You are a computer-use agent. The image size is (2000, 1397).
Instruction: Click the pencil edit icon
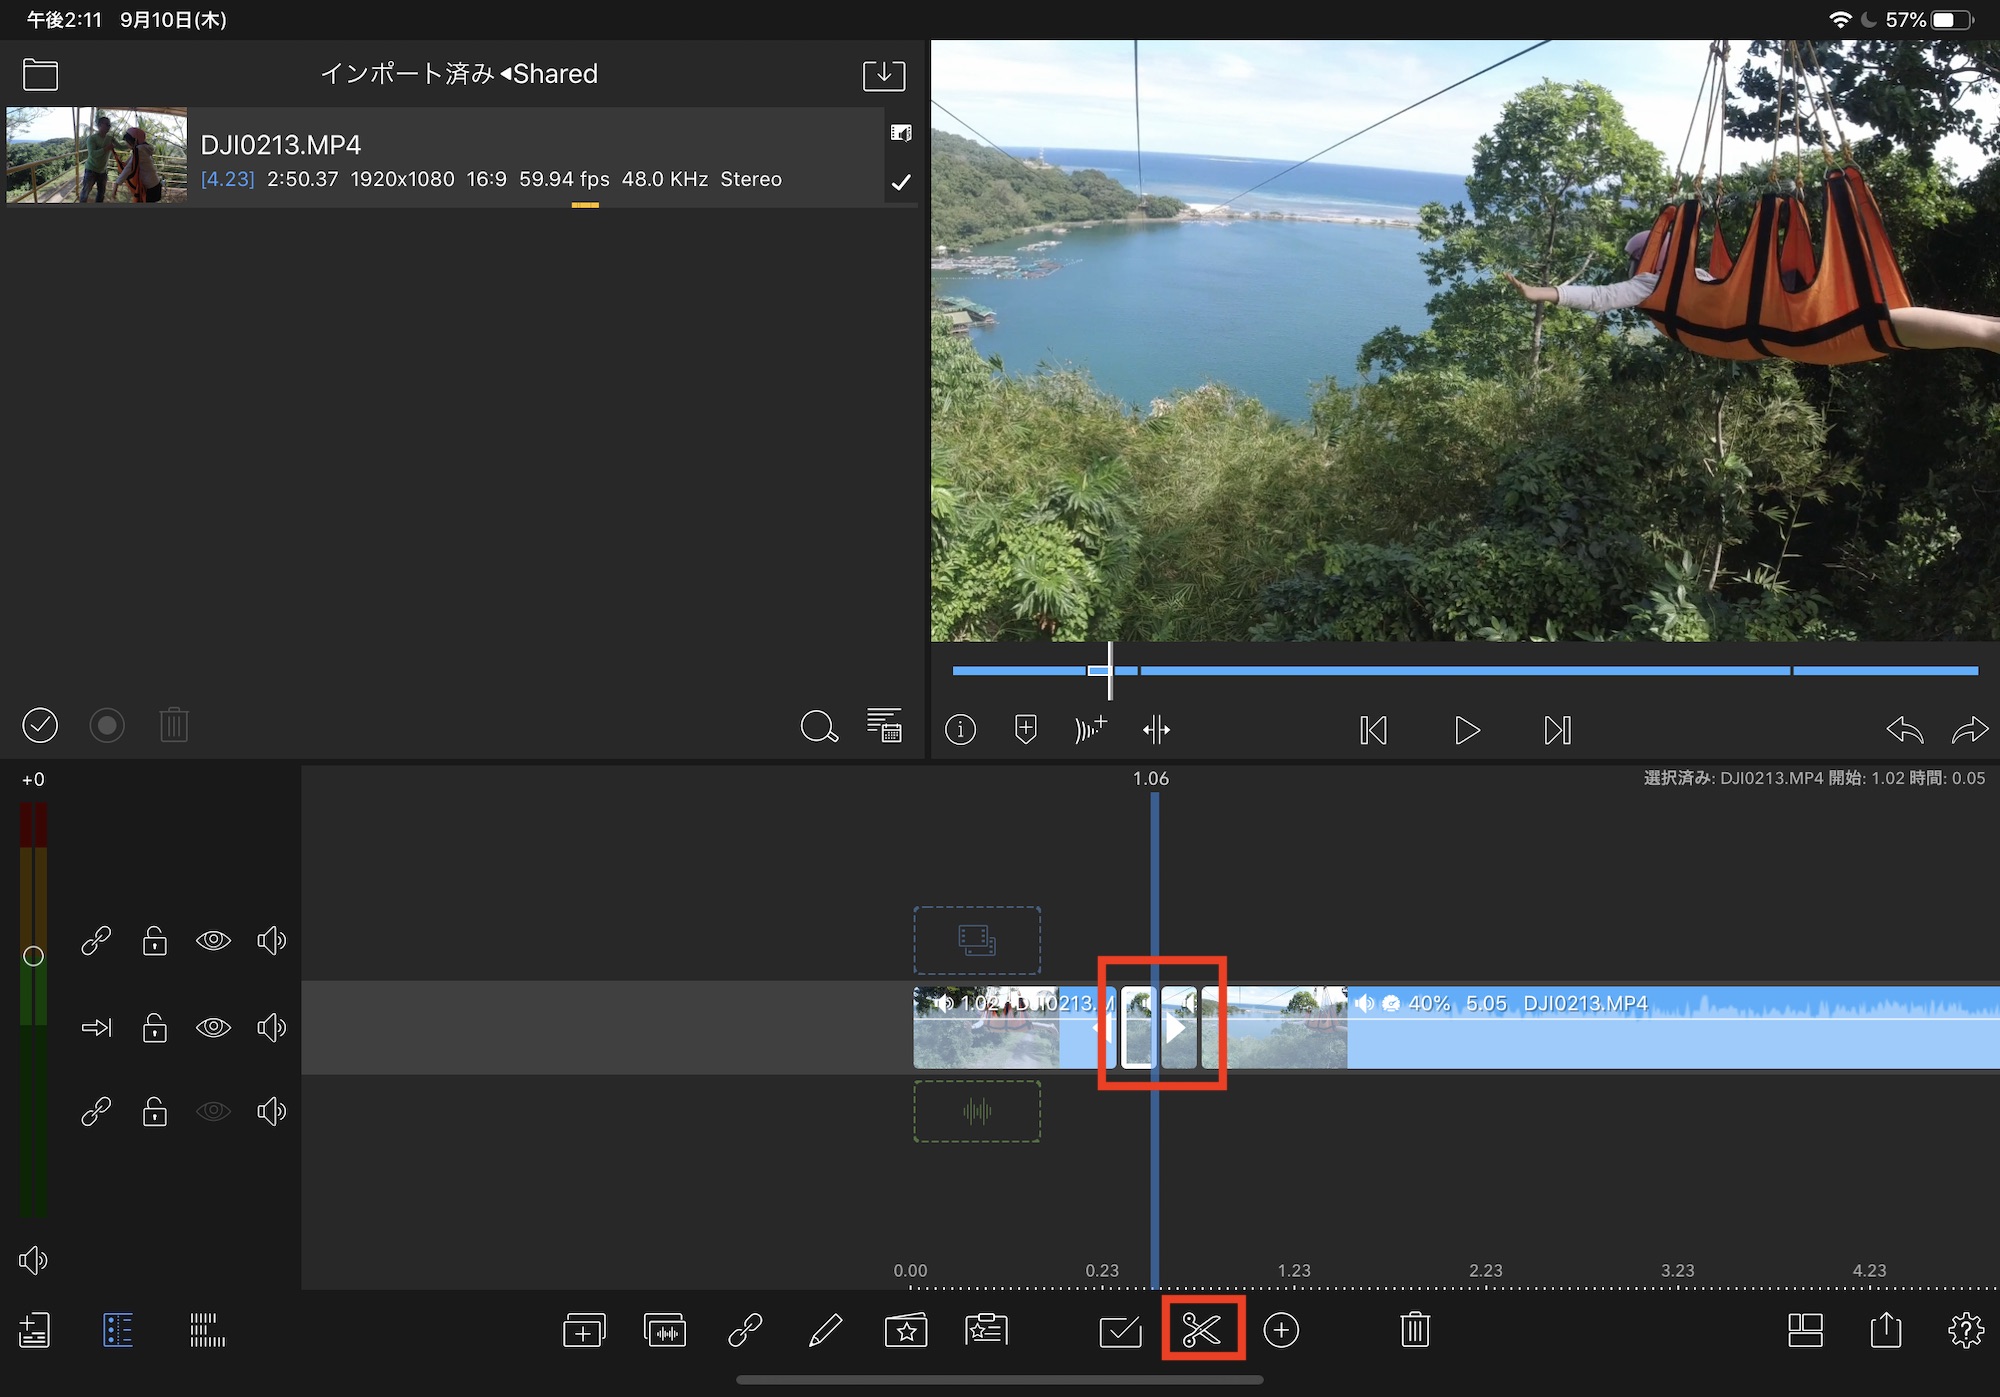click(x=825, y=1330)
